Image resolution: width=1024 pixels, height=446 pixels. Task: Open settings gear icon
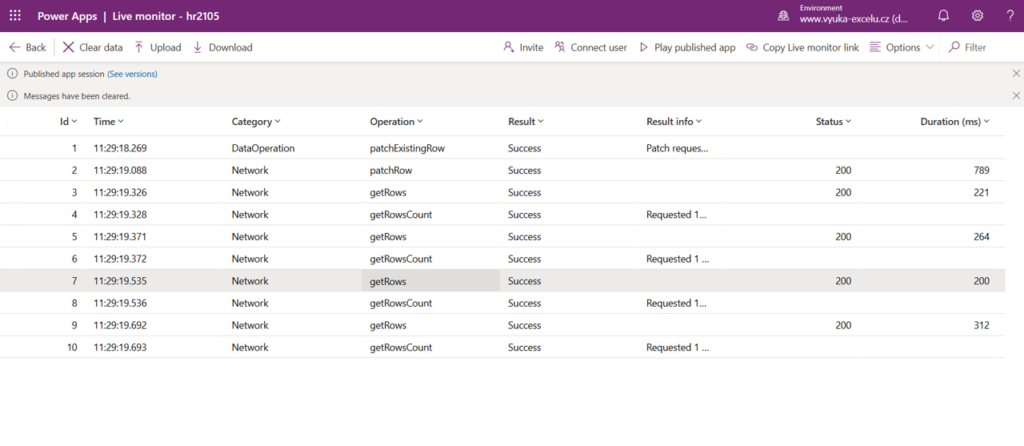point(977,16)
